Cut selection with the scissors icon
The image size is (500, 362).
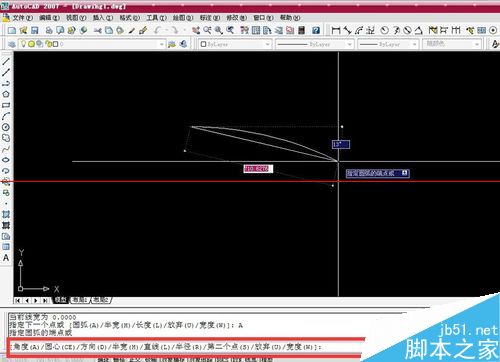pos(98,31)
